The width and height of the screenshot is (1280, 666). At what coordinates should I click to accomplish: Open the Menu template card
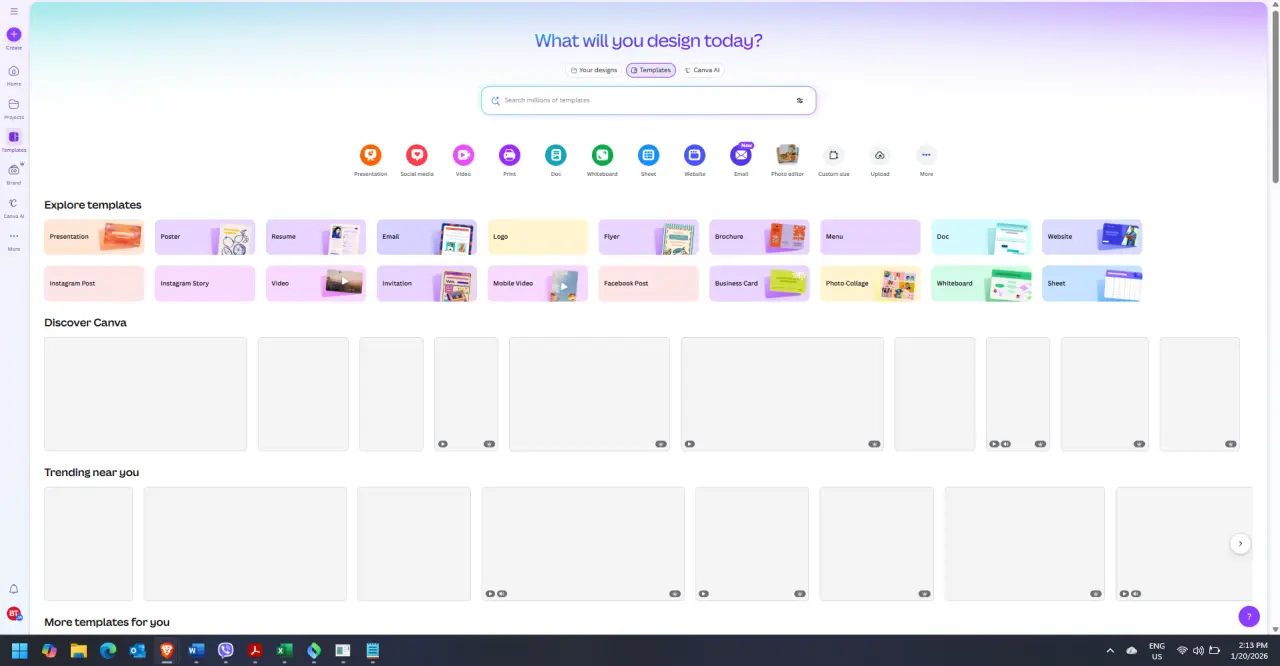point(870,237)
